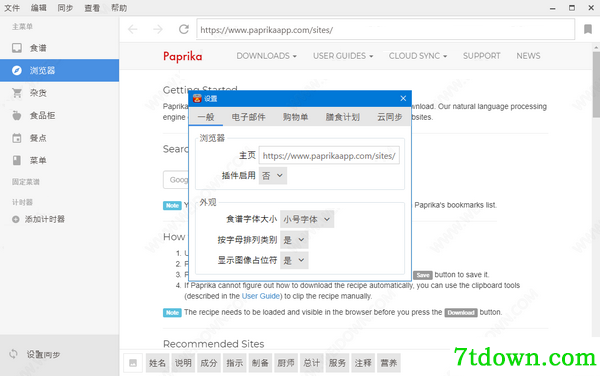Viewport: 600px width, 376px height.
Task: Select the 浏览器 compass icon in sidebar
Action: 17,70
